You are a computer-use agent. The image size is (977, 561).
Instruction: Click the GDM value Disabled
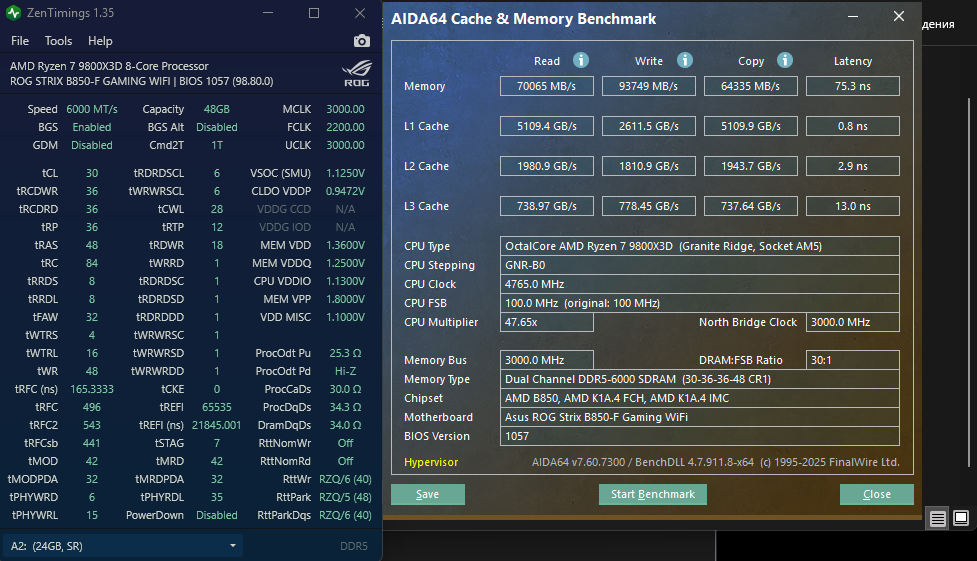(x=92, y=145)
